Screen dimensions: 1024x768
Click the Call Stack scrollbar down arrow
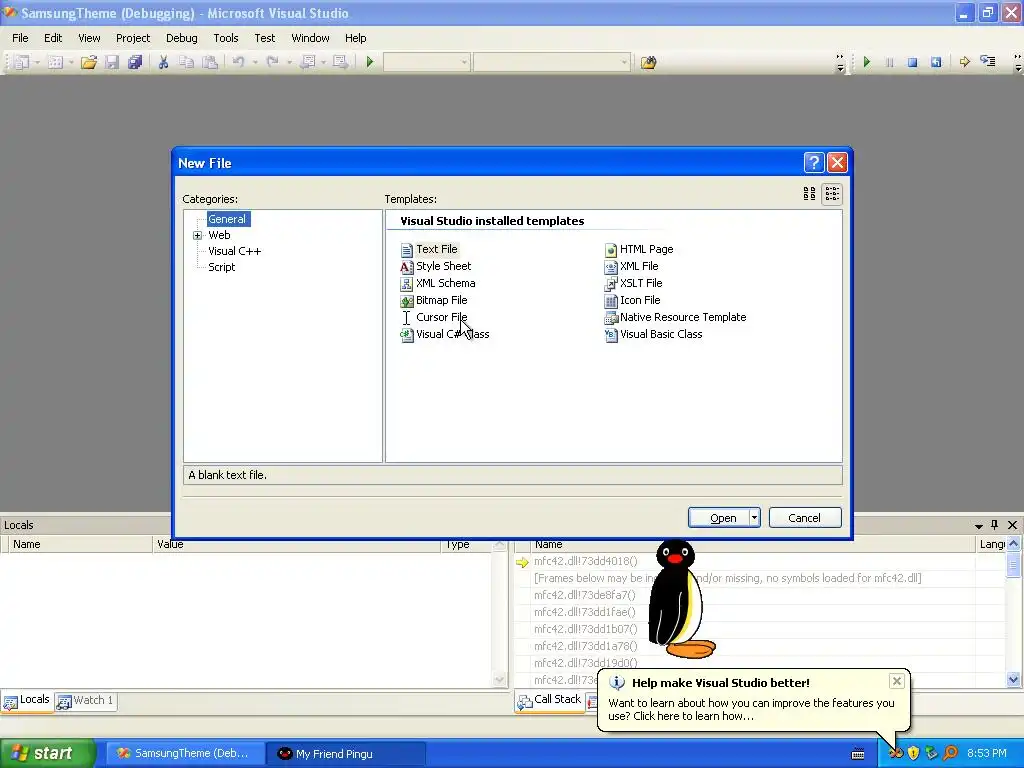point(1013,680)
